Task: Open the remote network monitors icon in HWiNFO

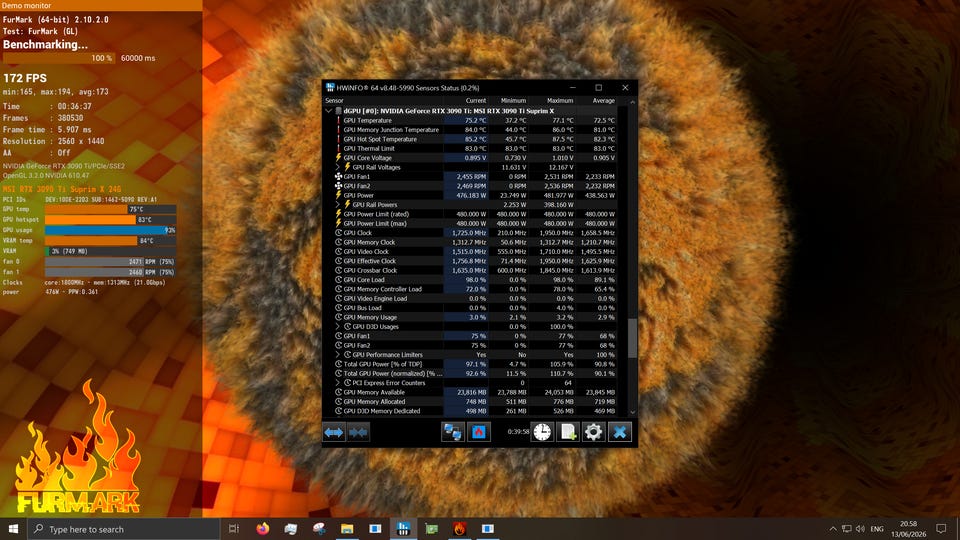Action: point(452,432)
